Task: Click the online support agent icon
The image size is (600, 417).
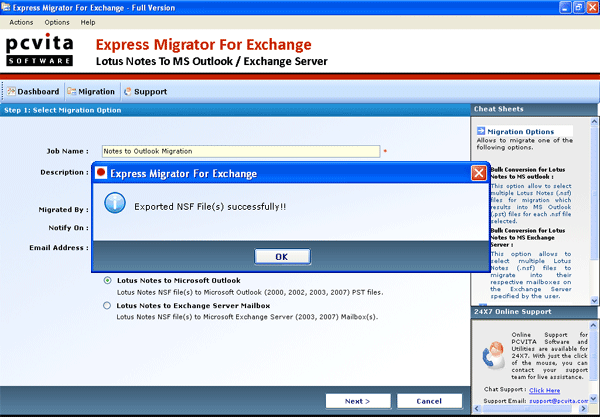Action: pos(490,358)
